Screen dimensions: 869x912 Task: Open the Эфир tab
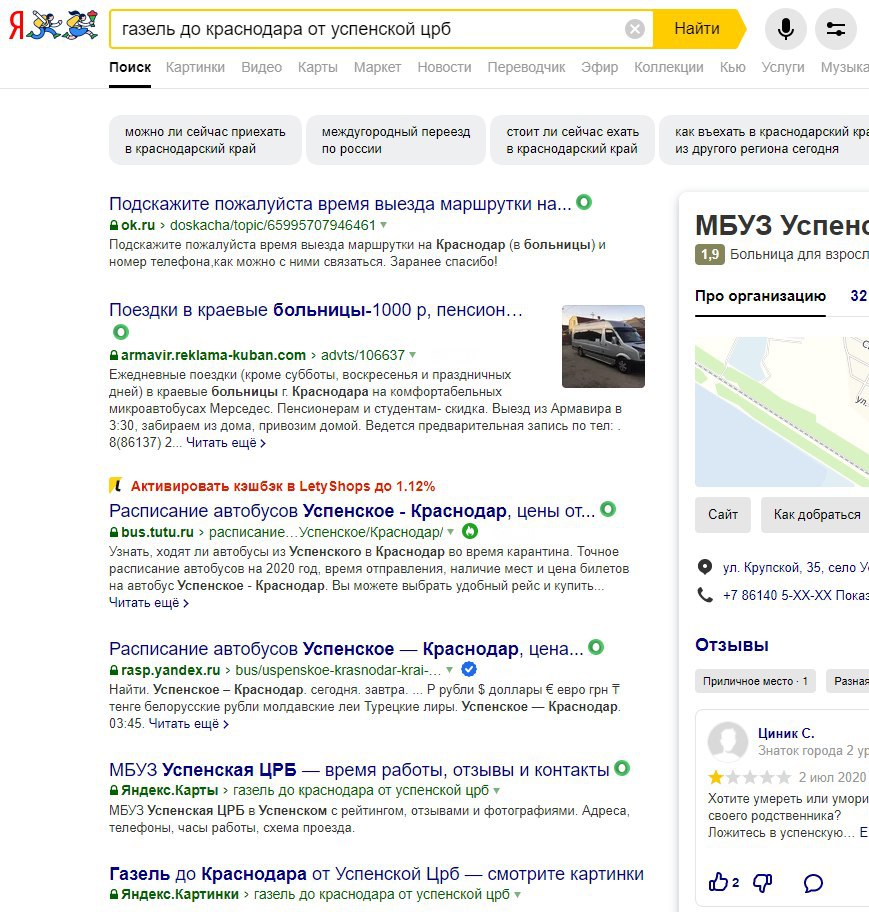tap(600, 67)
